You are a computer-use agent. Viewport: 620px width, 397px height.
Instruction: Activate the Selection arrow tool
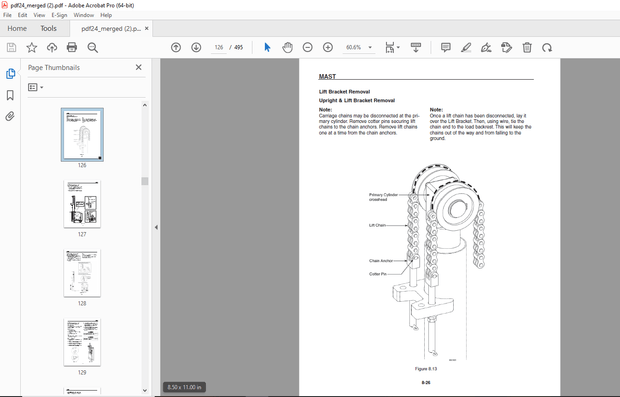click(267, 47)
